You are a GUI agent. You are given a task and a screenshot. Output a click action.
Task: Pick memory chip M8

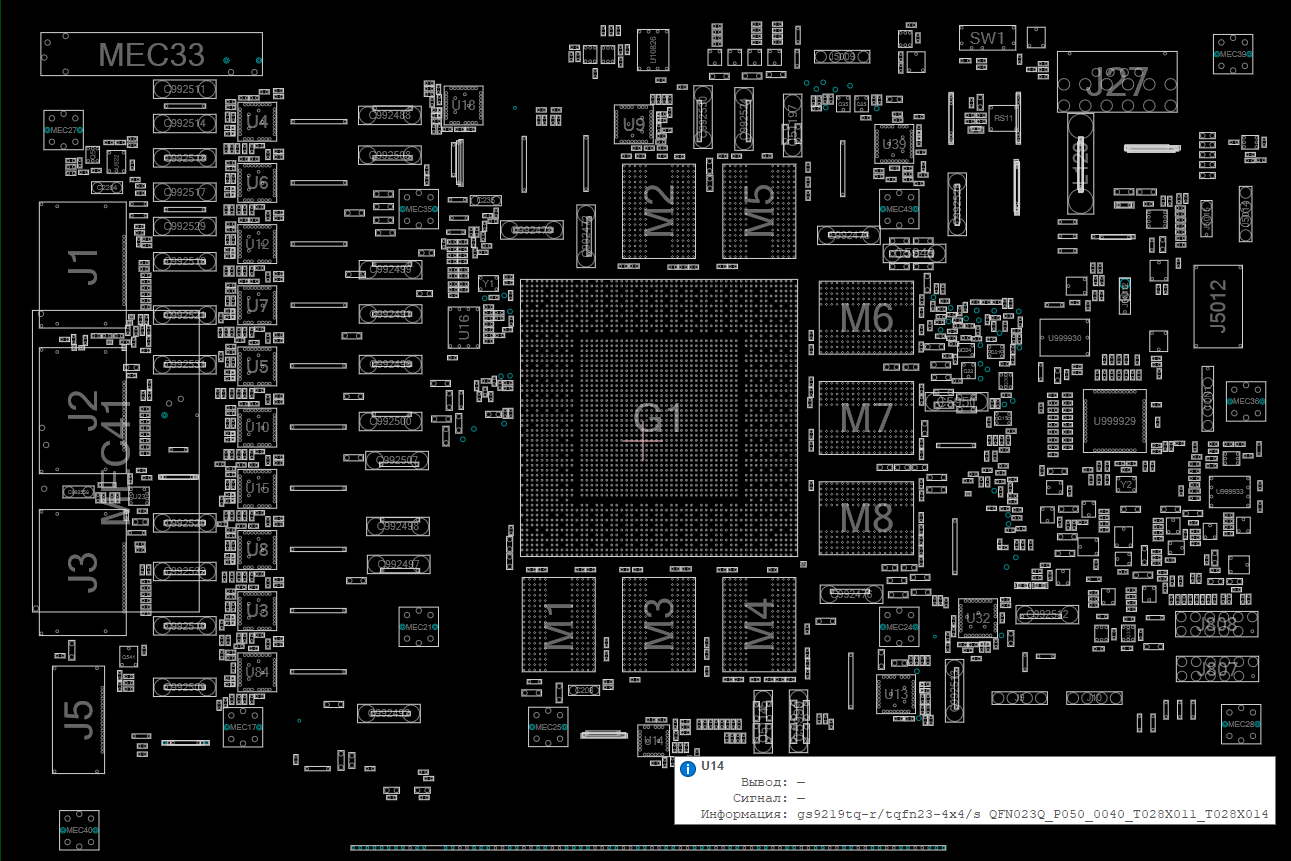coord(866,518)
